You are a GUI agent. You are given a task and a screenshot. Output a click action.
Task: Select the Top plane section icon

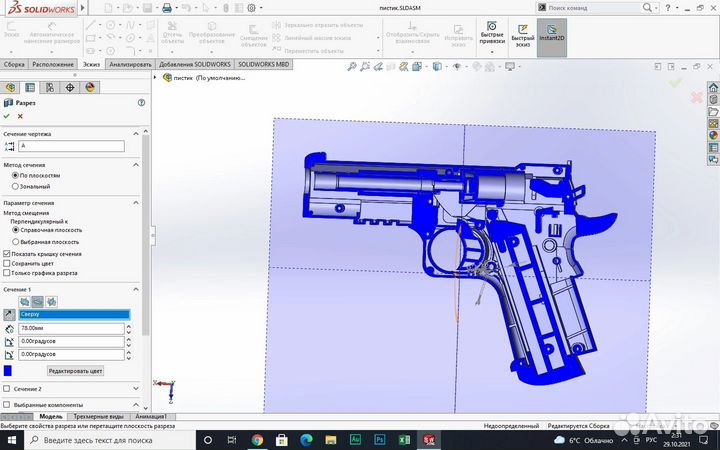coord(38,302)
